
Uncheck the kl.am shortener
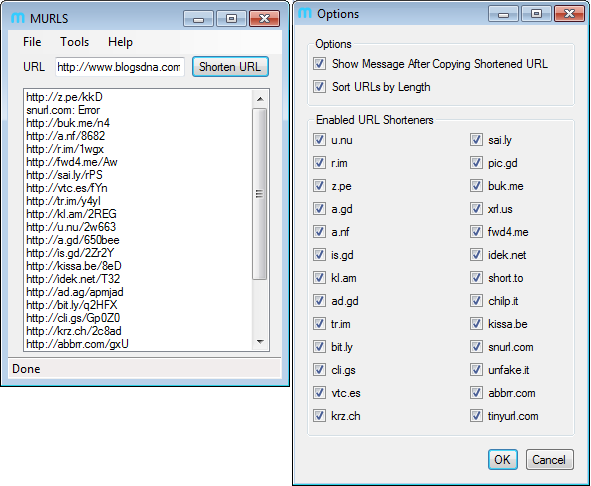pyautogui.click(x=319, y=278)
